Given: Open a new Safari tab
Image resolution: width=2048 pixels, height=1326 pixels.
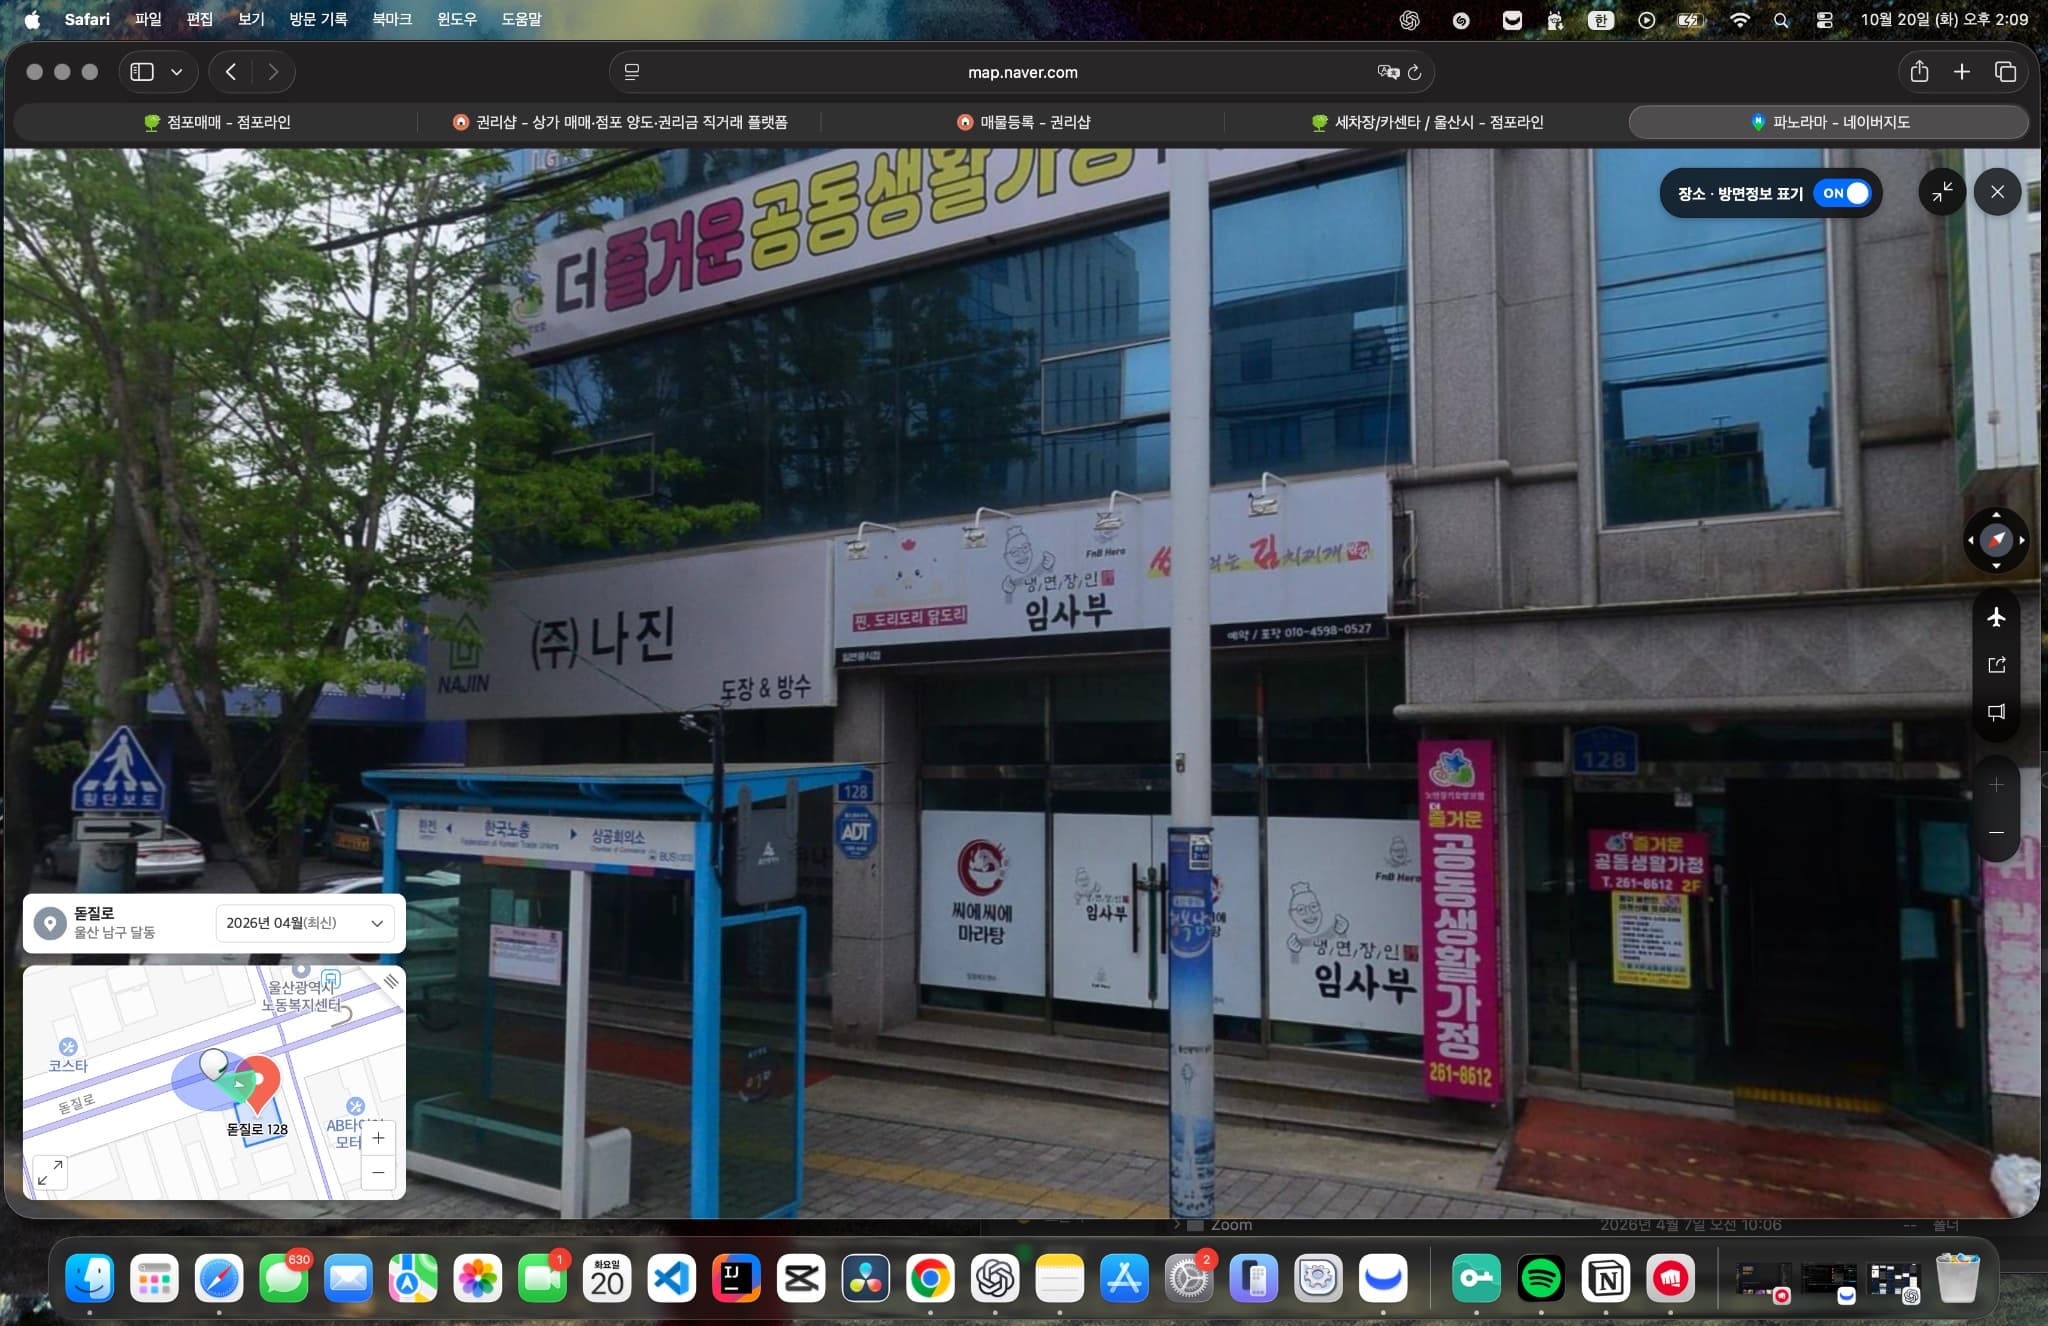Looking at the screenshot, I should click(x=1962, y=72).
